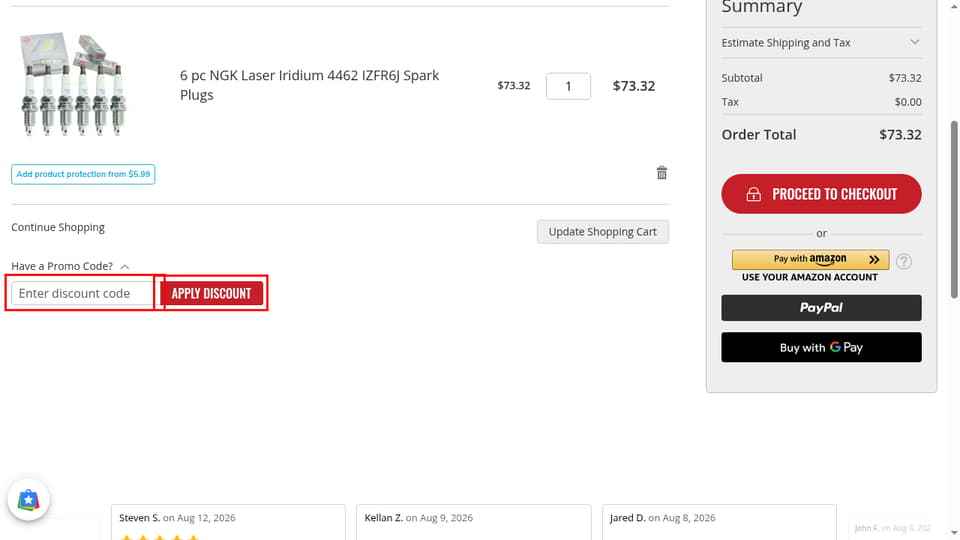Open Steven S. review card
Viewport: 960px width, 540px height.
click(x=228, y=522)
